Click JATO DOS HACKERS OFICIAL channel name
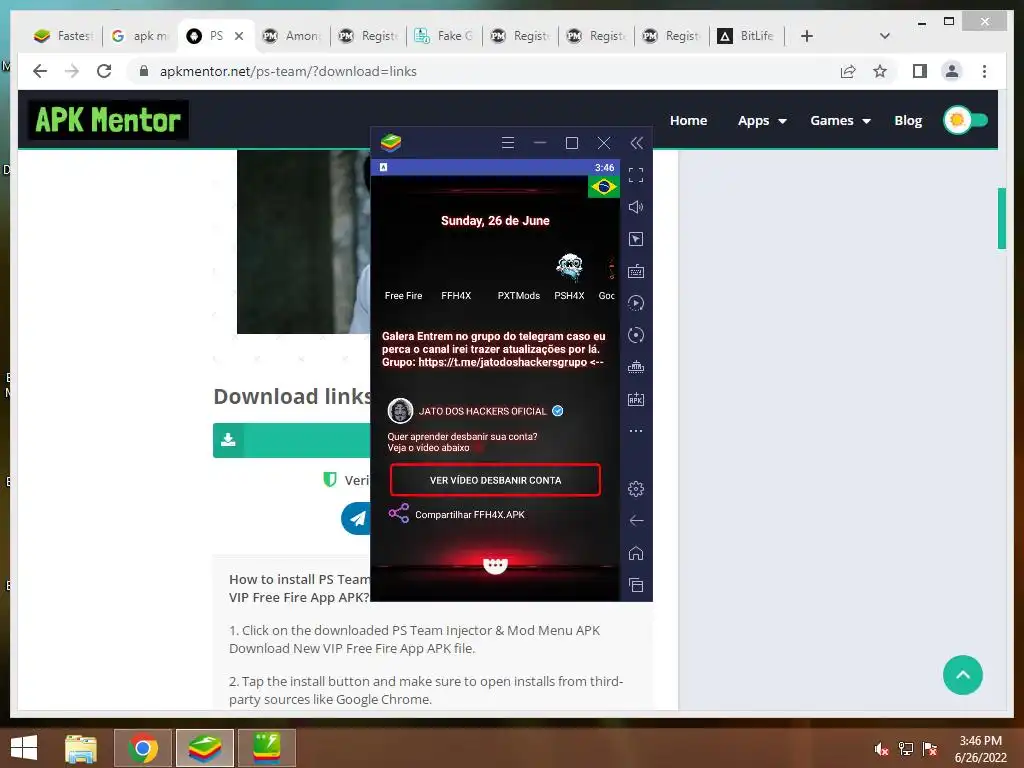The image size is (1024, 768). coord(482,411)
